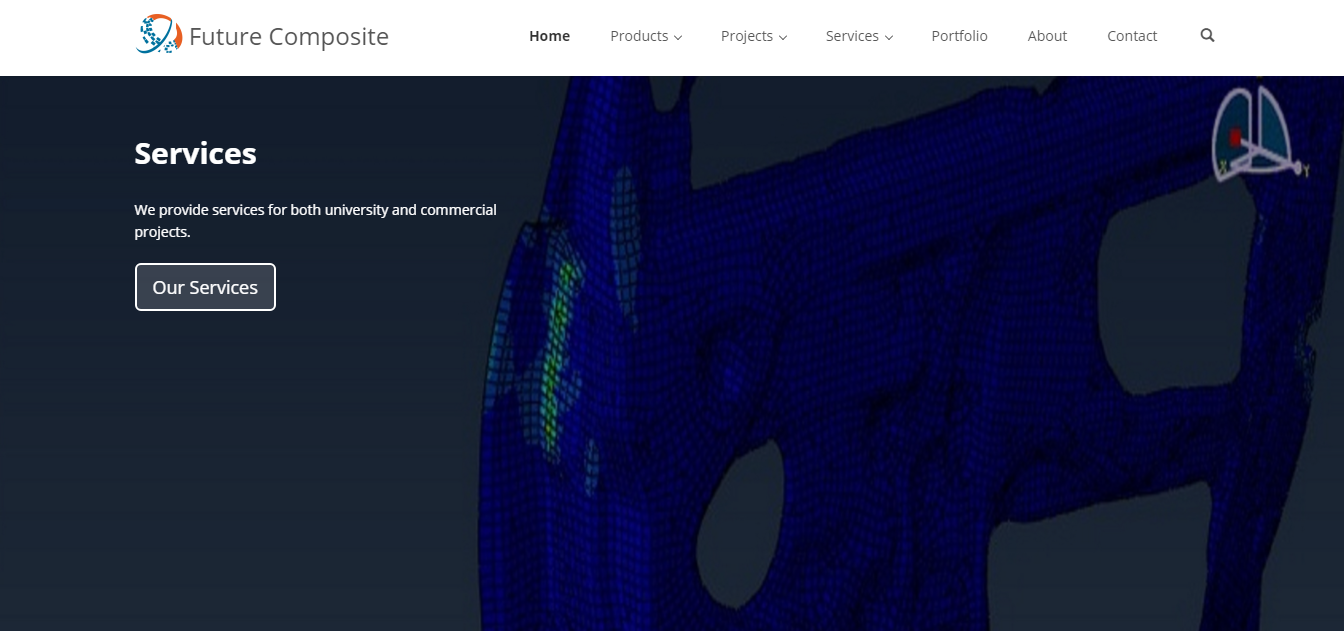
Task: Open the Contact page
Action: 1132,36
